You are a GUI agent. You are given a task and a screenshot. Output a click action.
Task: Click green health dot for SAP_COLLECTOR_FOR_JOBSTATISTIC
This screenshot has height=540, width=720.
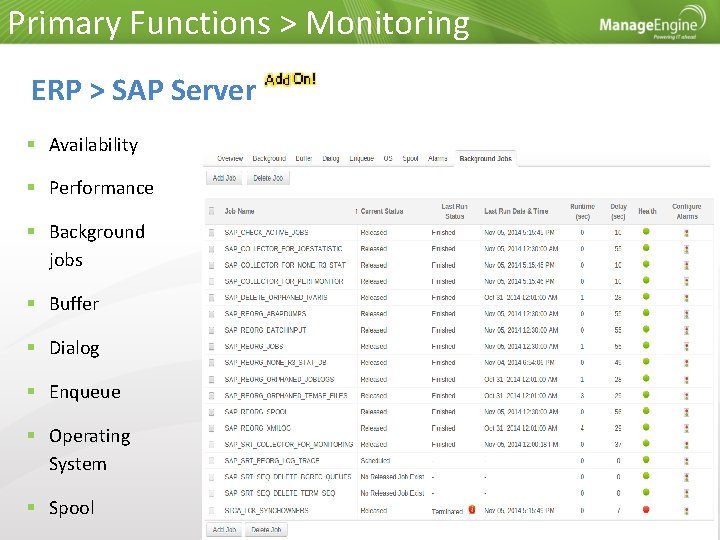pyautogui.click(x=646, y=248)
